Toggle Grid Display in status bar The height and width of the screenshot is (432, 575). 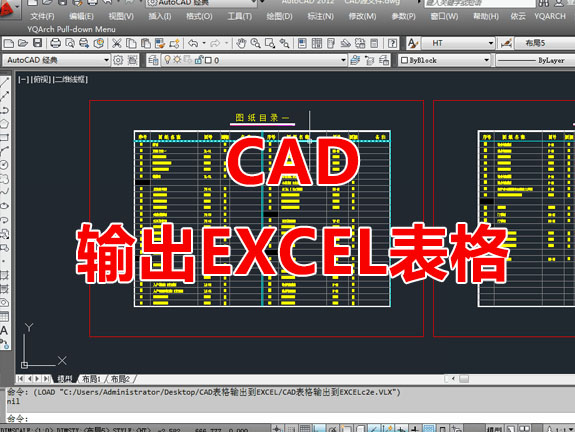(x=304, y=428)
